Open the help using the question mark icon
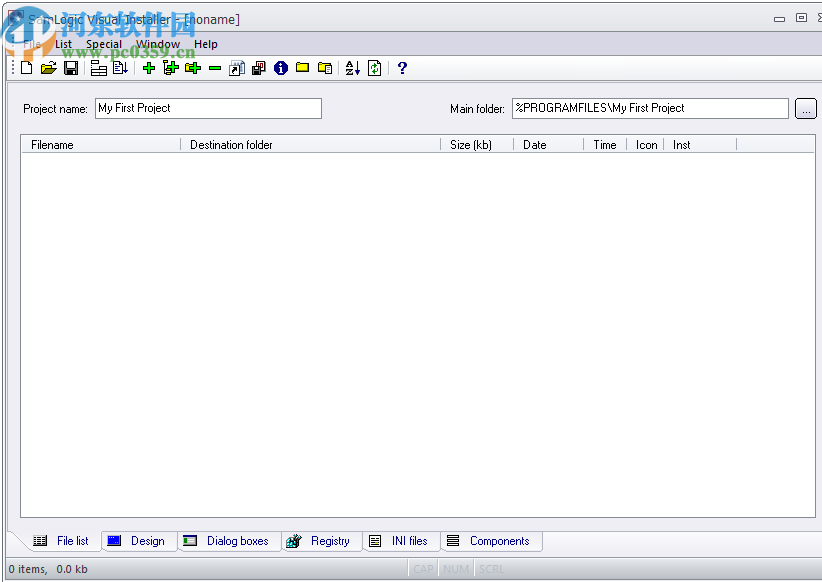The width and height of the screenshot is (822, 582). (401, 68)
